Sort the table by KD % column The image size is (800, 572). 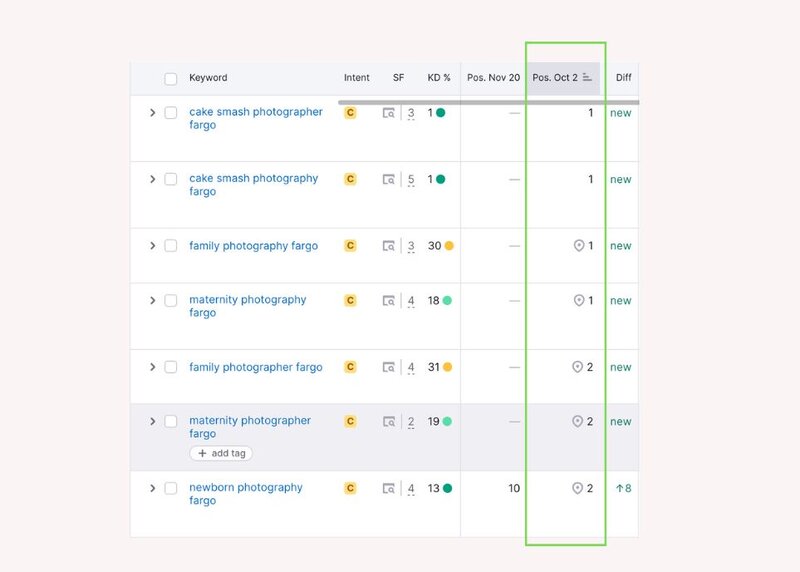436,78
